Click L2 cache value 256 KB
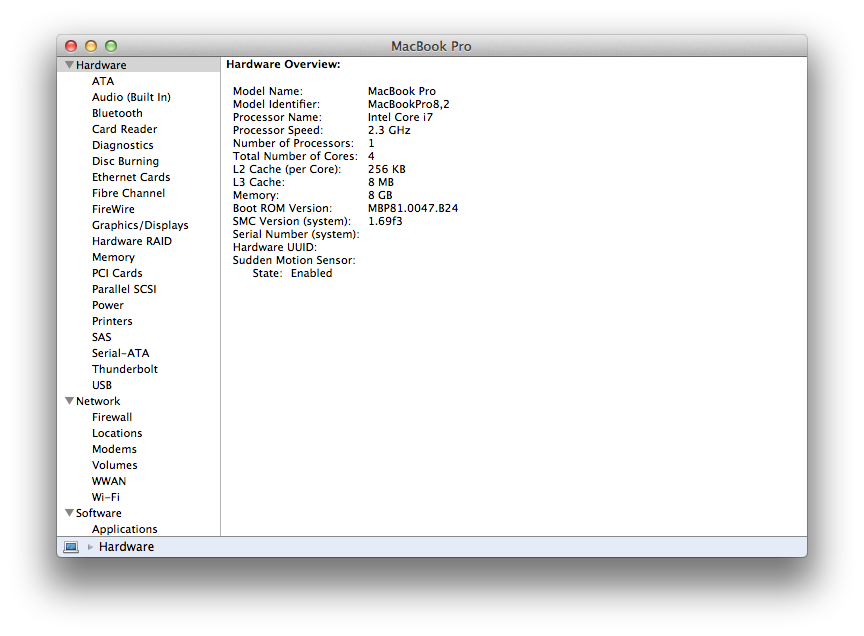This screenshot has width=864, height=636. [x=386, y=169]
